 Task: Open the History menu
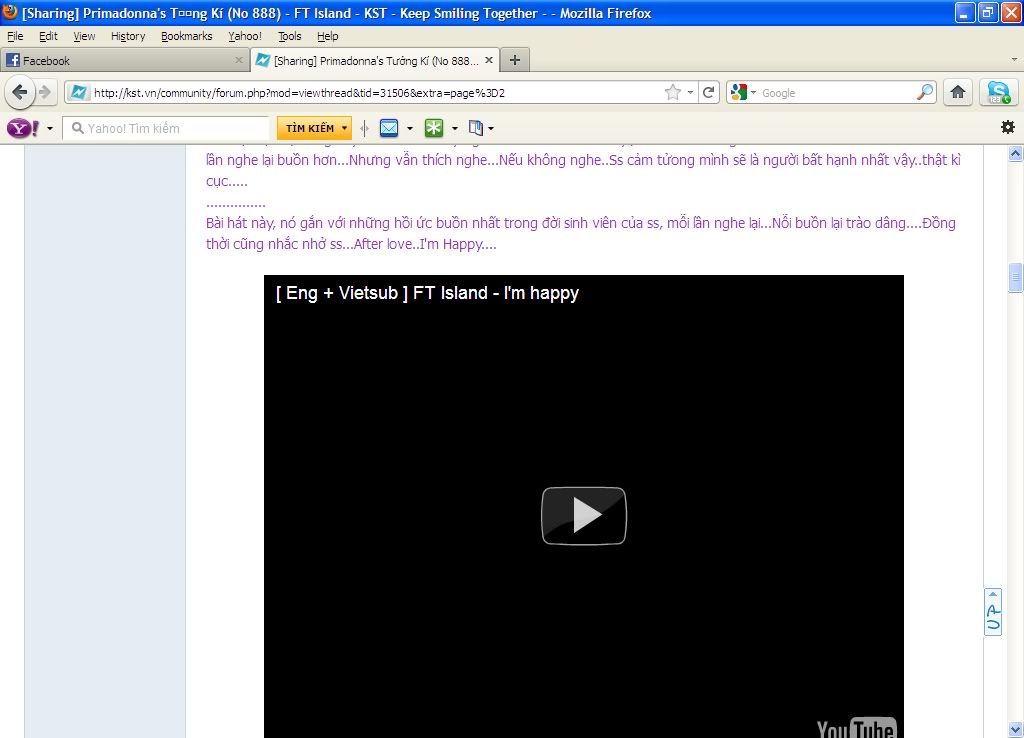click(128, 36)
